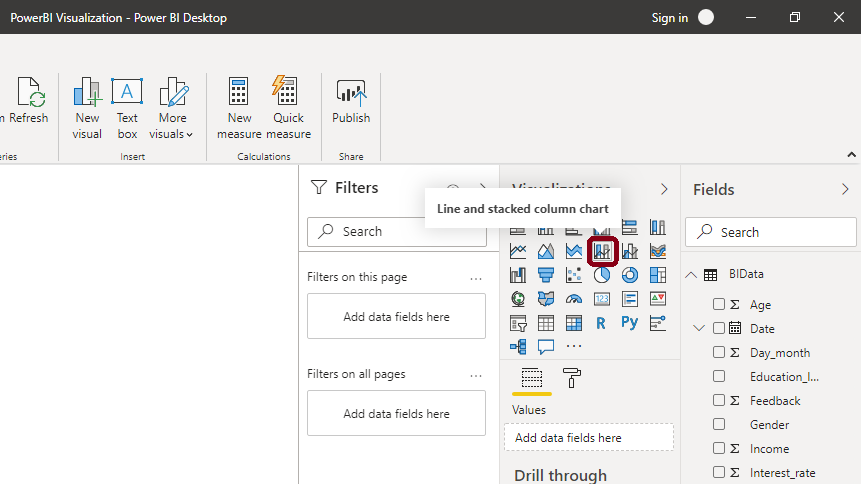The image size is (861, 484).
Task: Pick the Pie chart visualization
Action: [602, 274]
